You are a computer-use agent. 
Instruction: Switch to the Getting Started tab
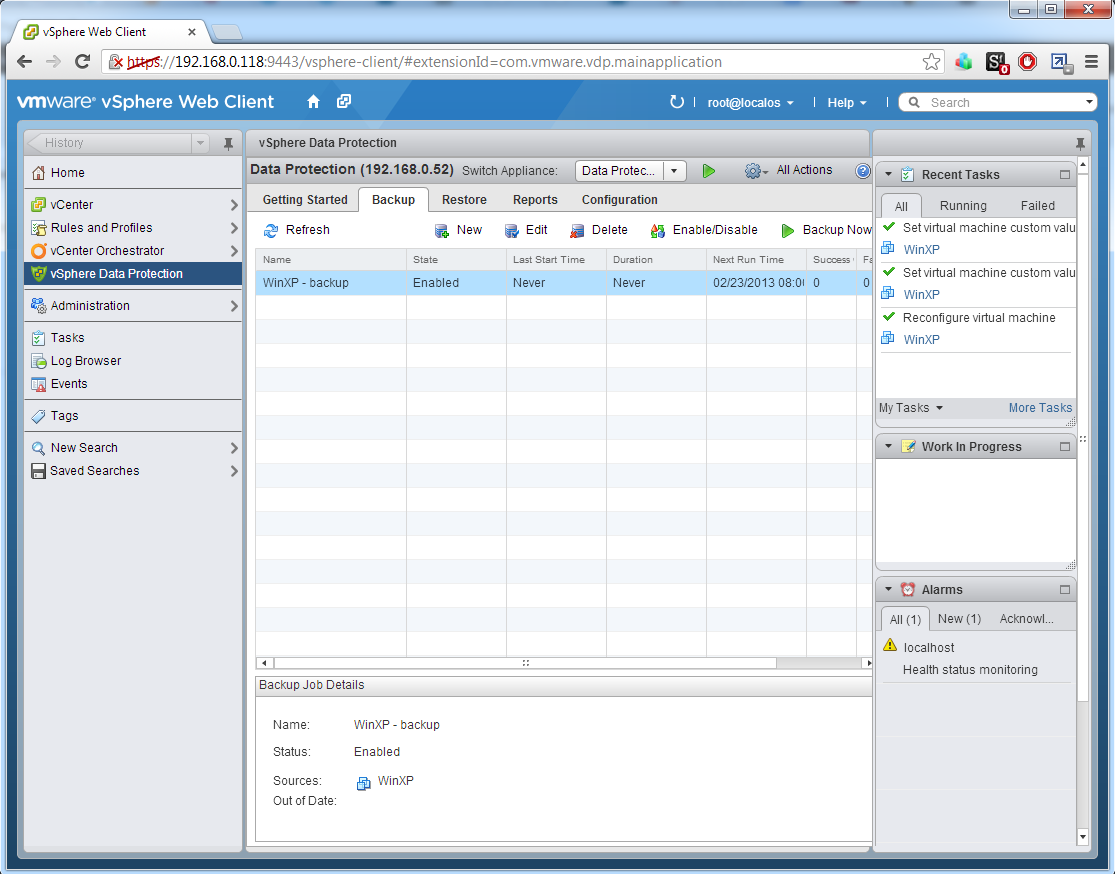[305, 200]
